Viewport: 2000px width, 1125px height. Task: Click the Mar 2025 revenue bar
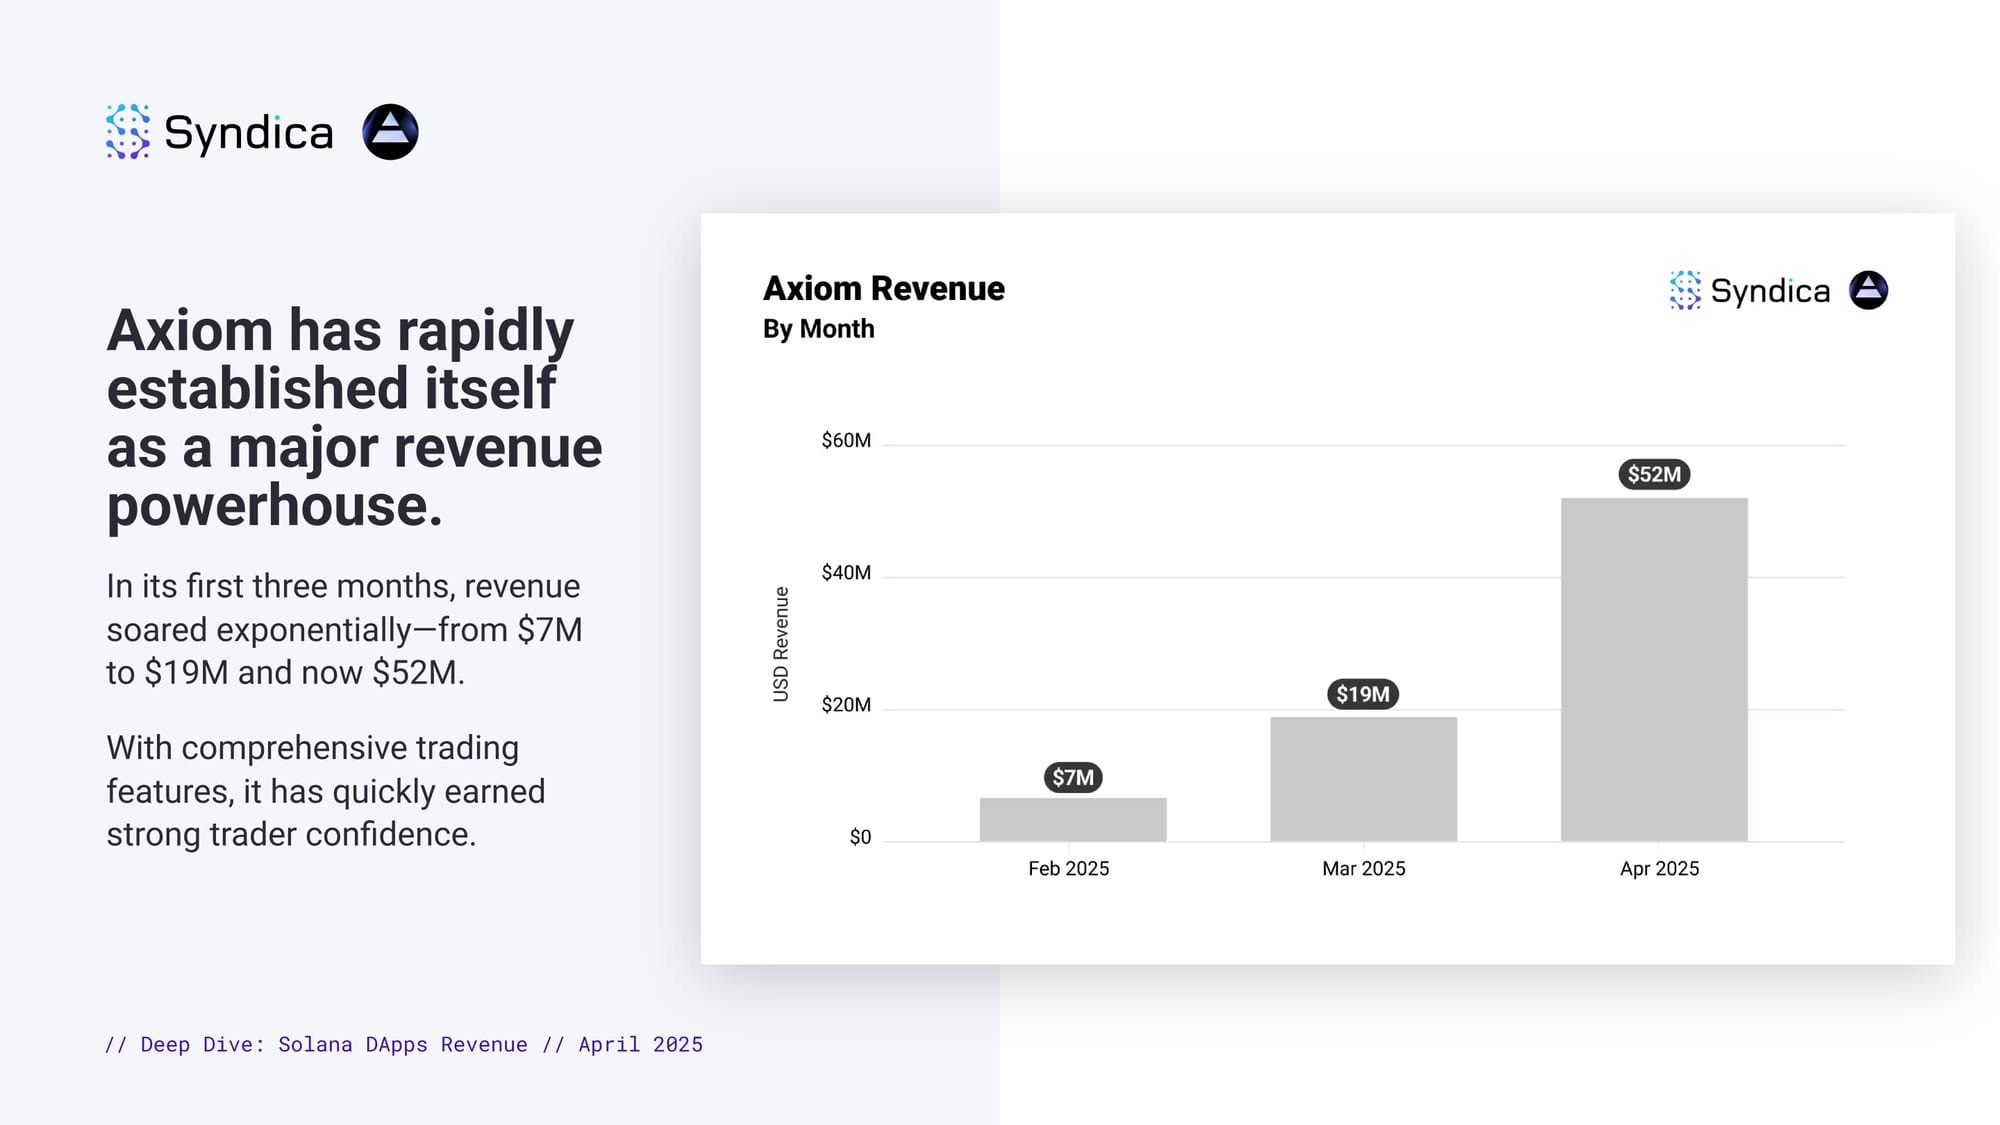click(1363, 779)
